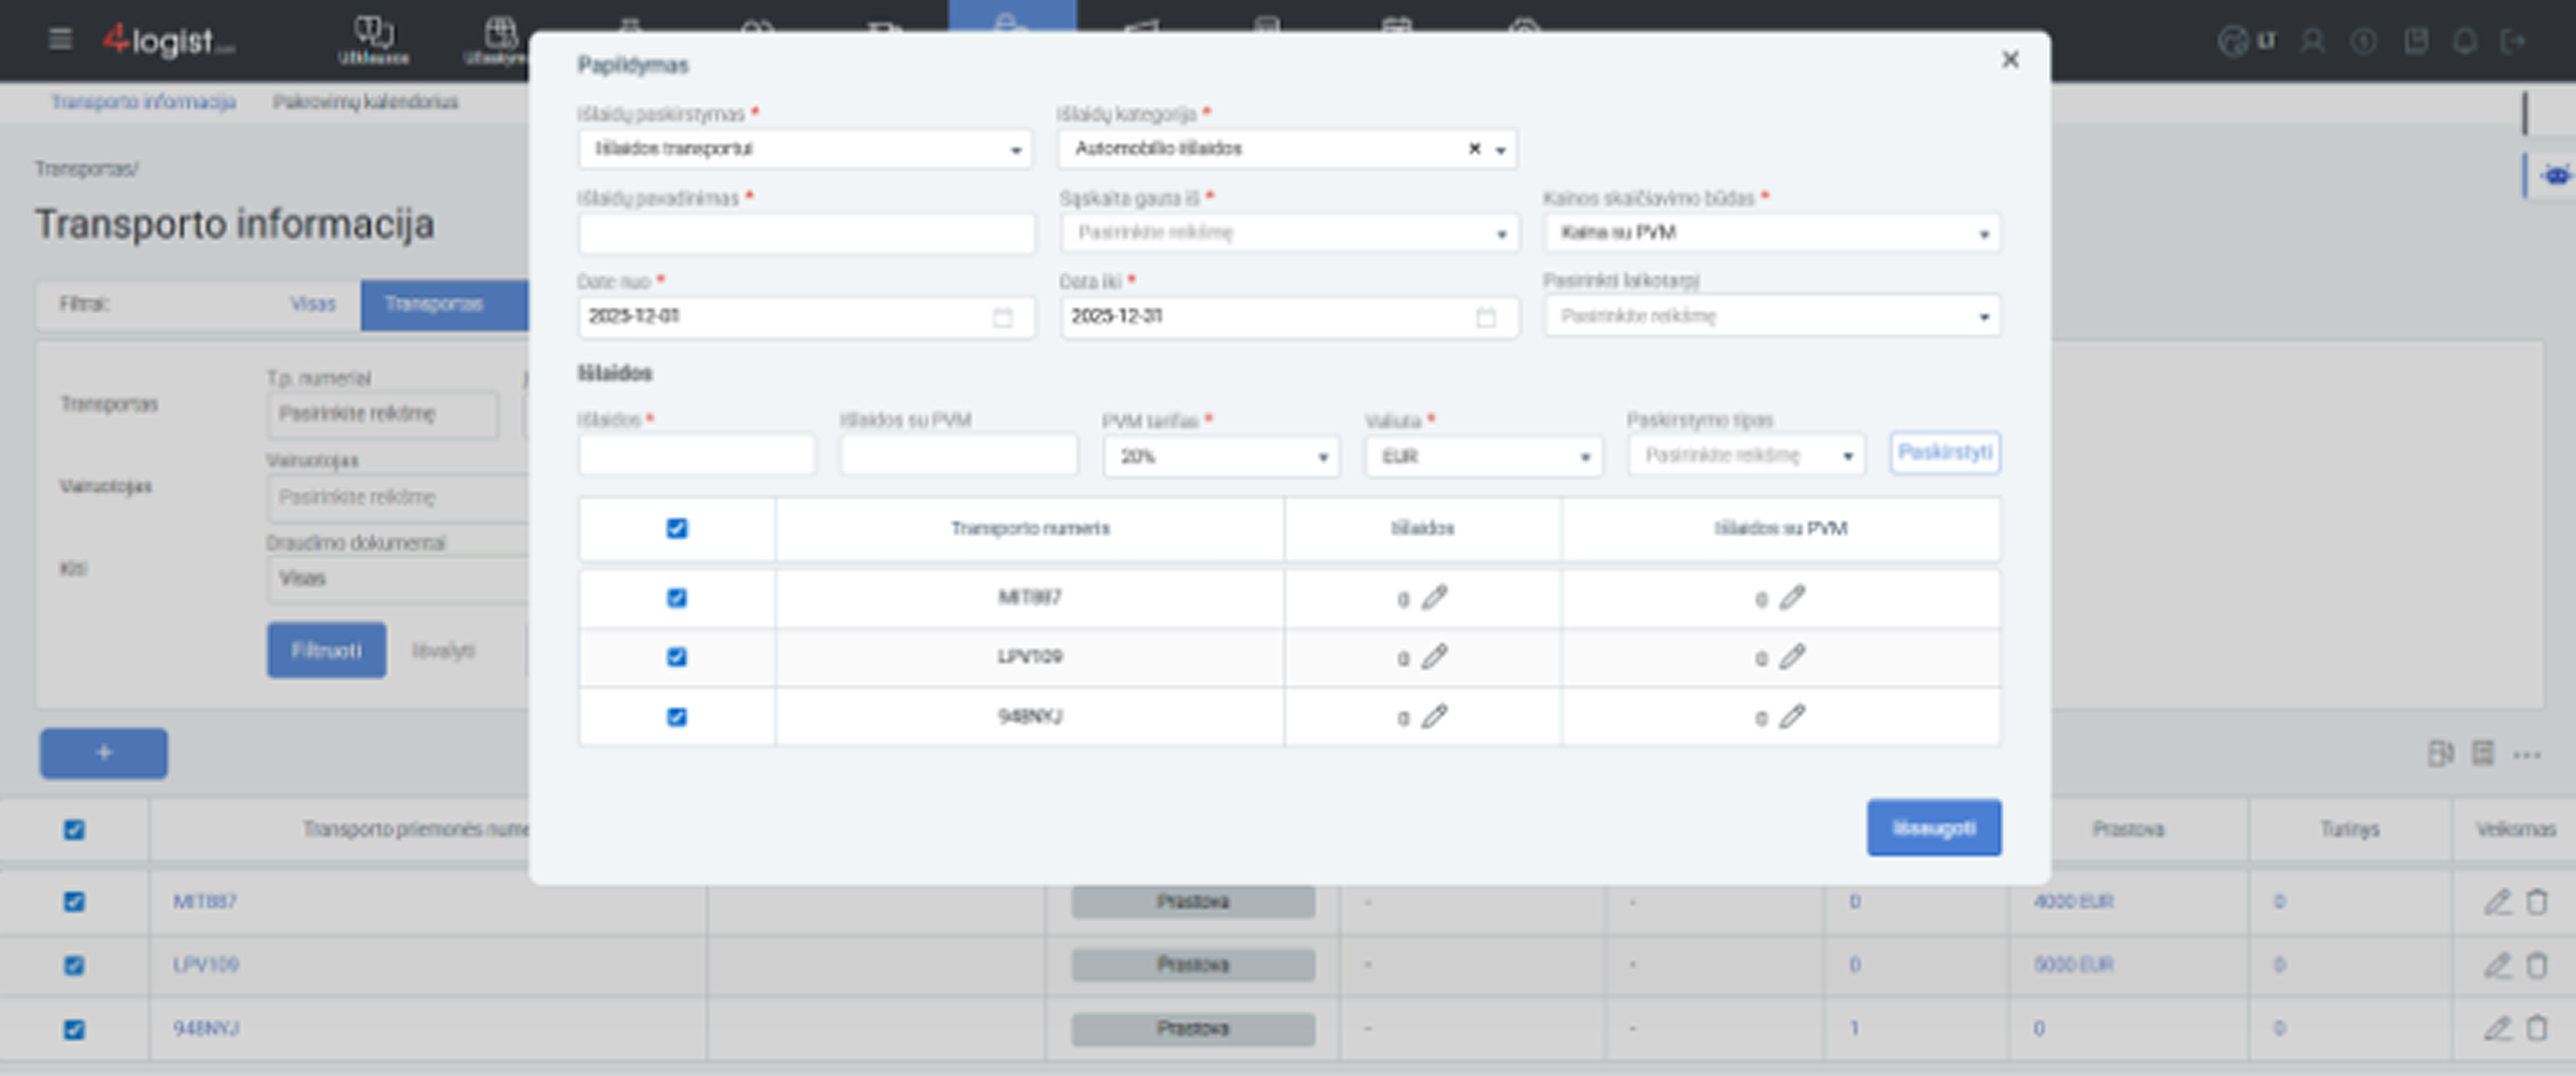Uncheck the MIT887 checkbox in dialog

coord(677,598)
